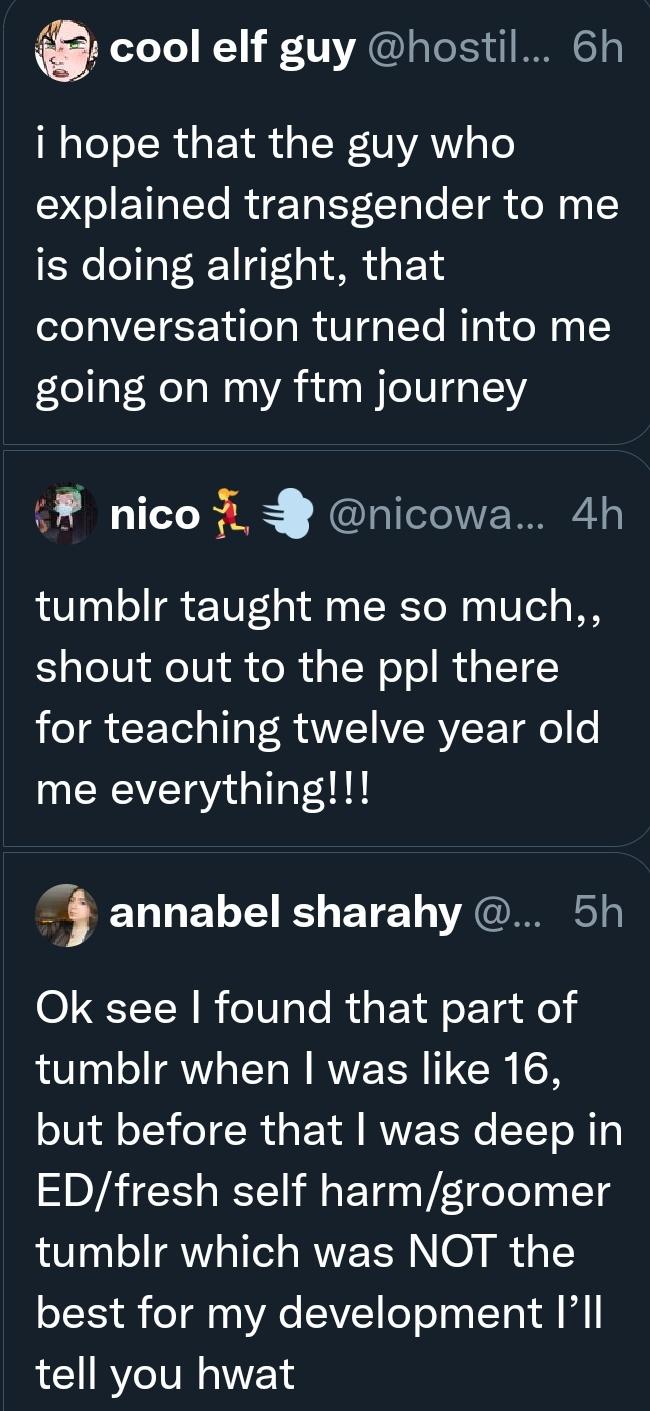The height and width of the screenshot is (1411, 650).
Task: Click the running person emoji beside nico
Action: tap(231, 516)
